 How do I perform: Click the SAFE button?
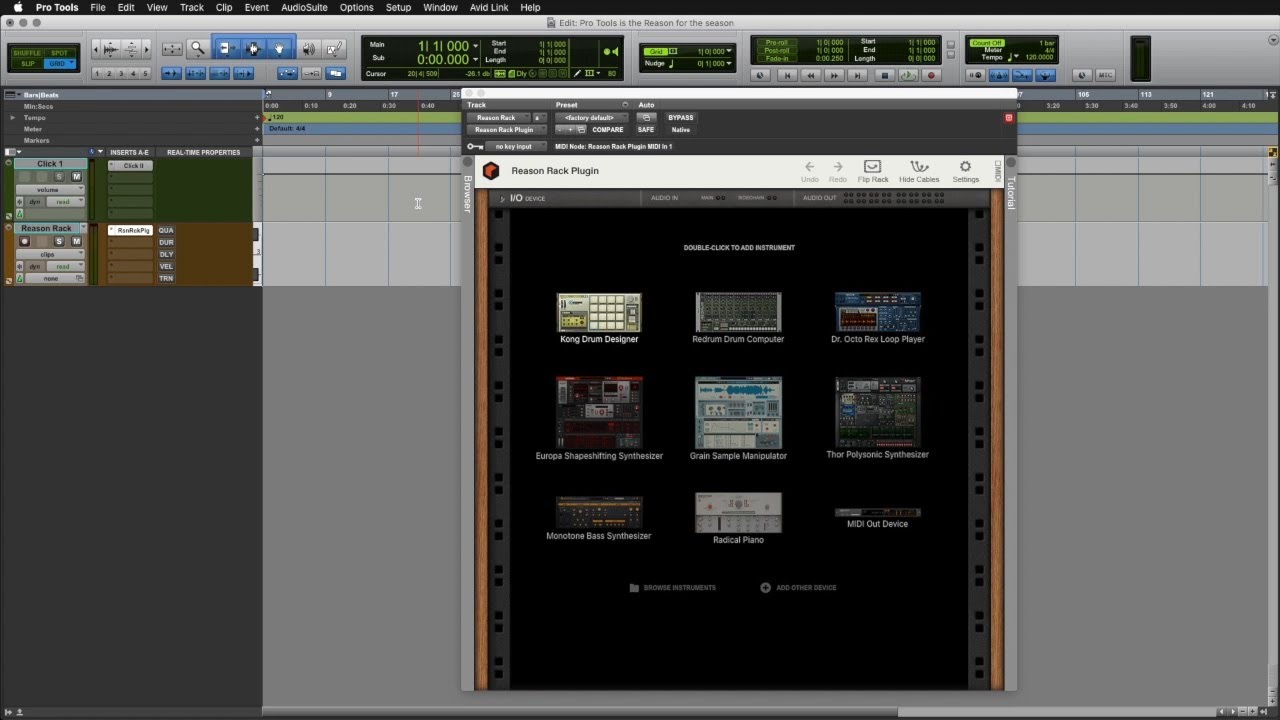(x=646, y=130)
